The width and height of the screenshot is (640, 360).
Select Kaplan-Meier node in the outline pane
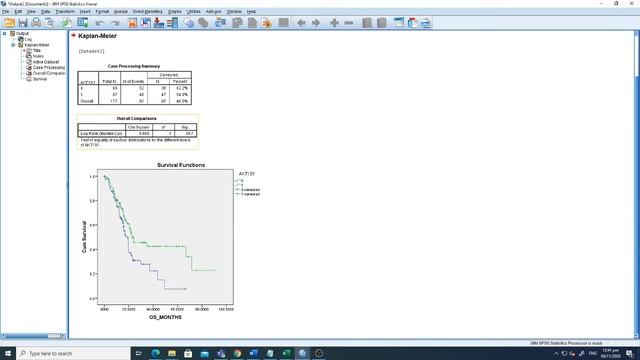point(37,45)
